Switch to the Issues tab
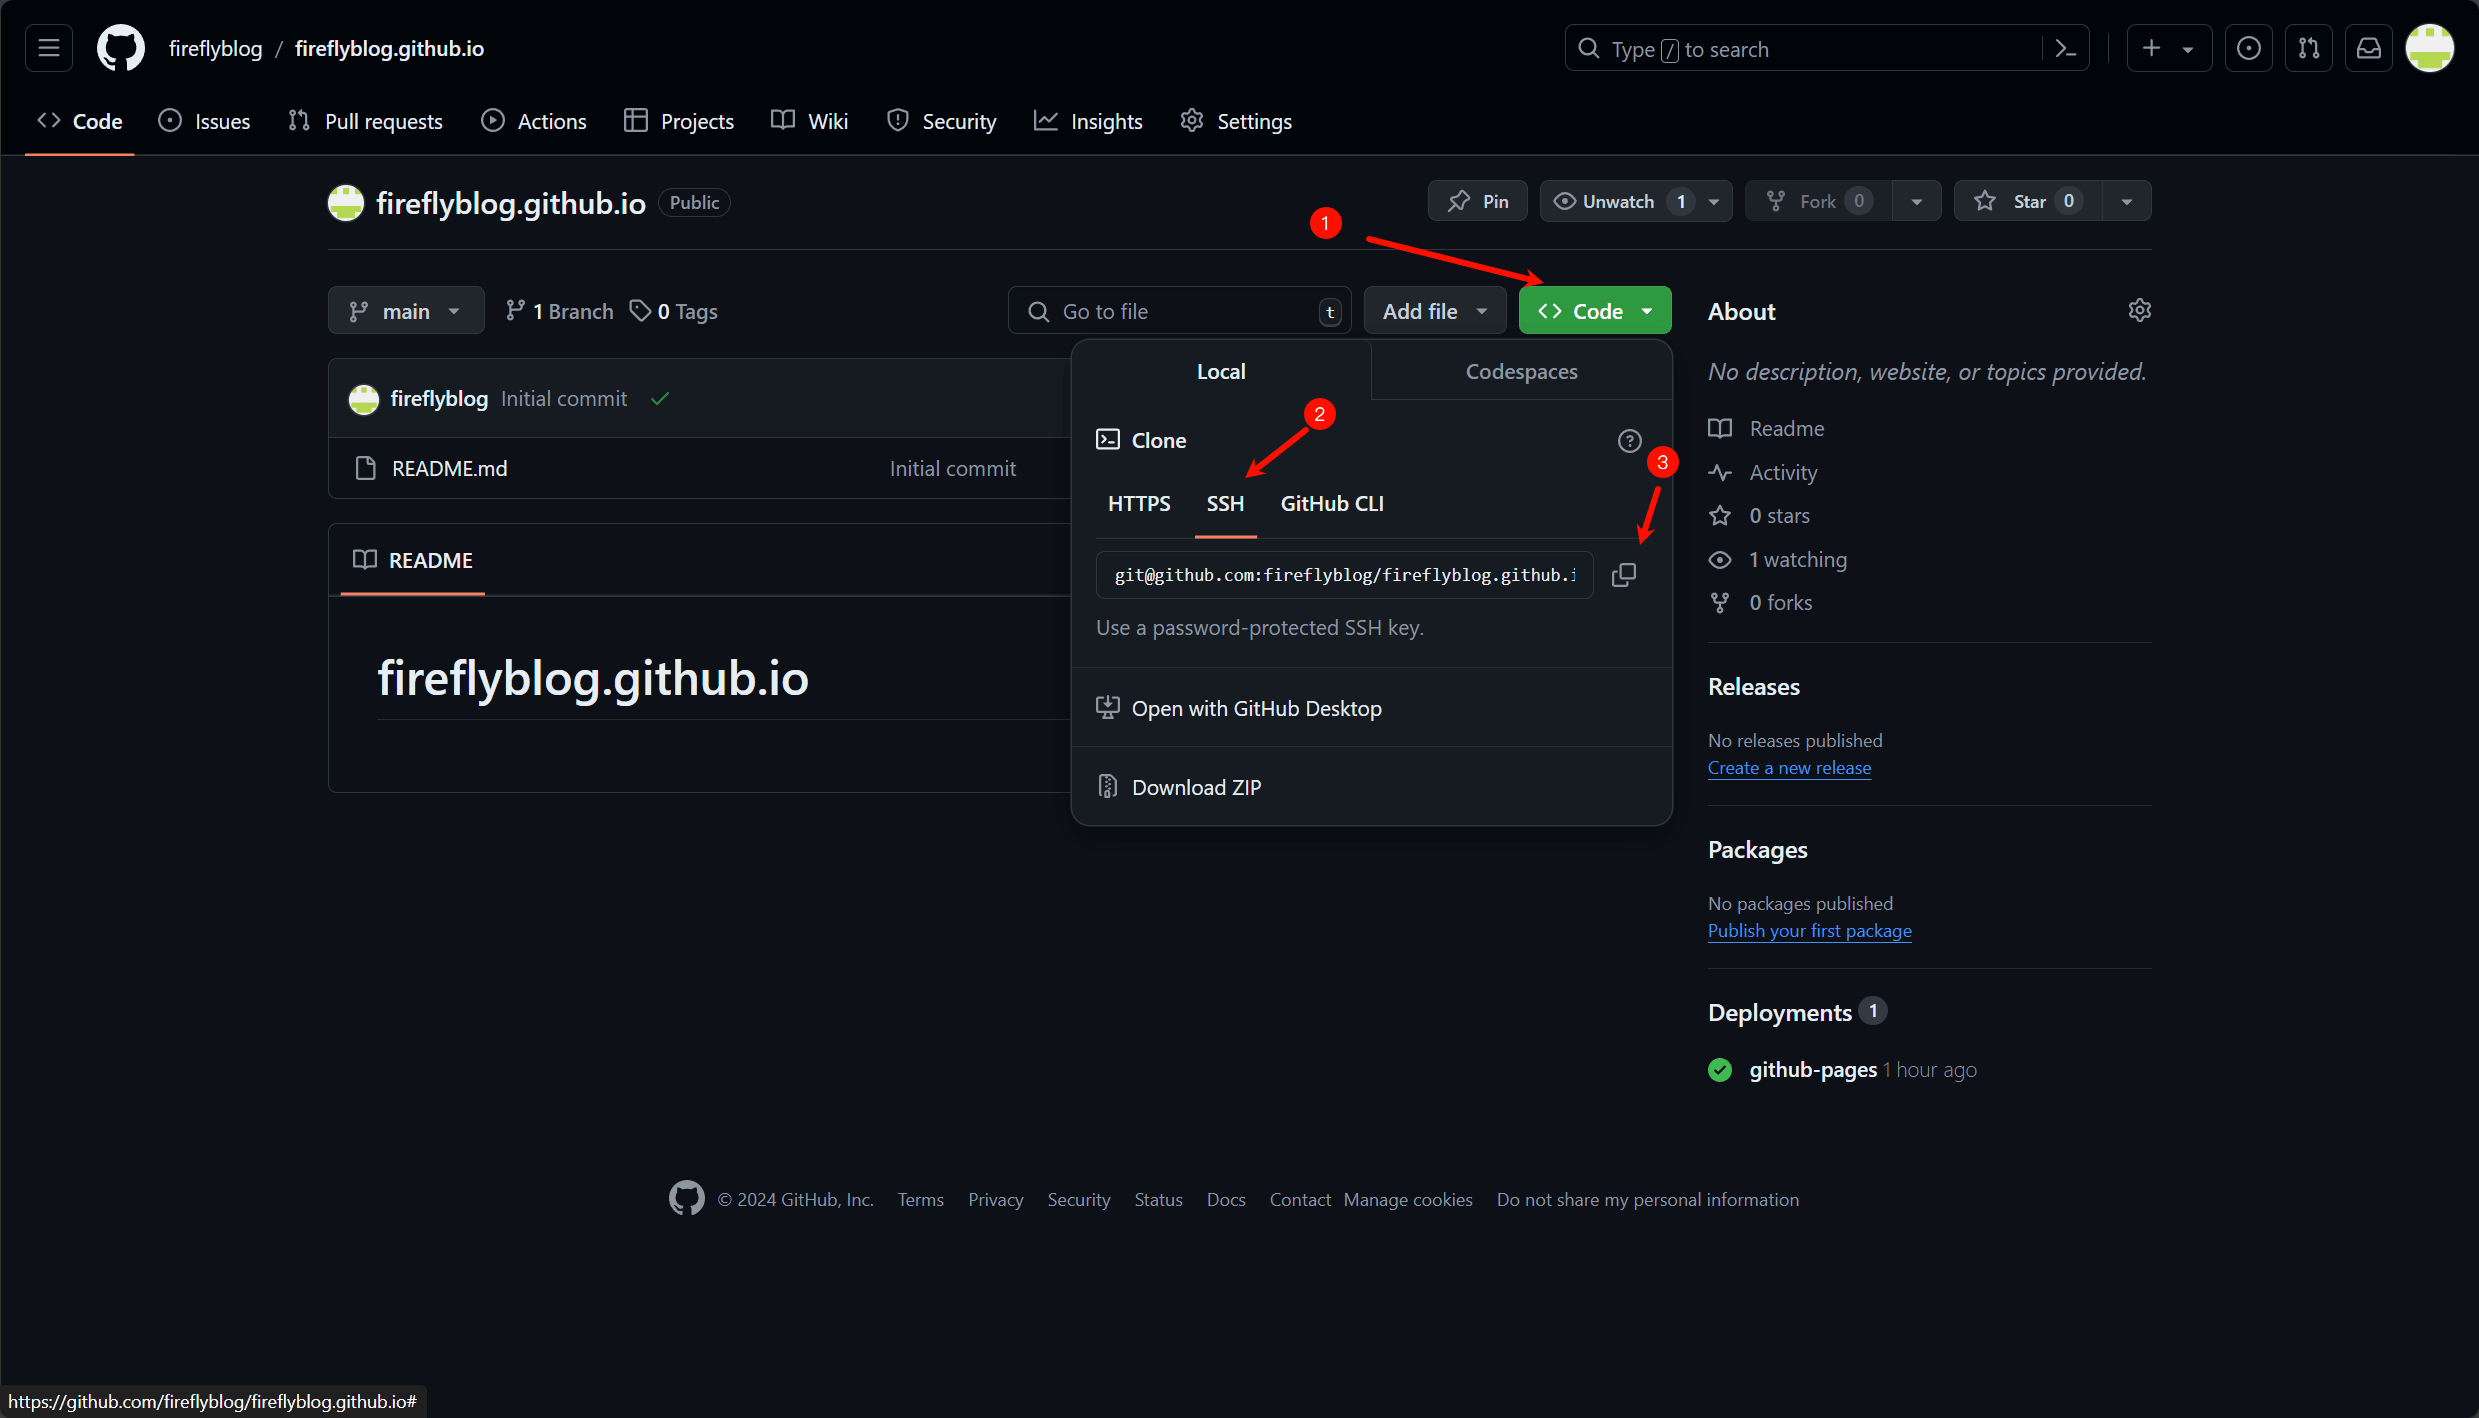2479x1418 pixels. pos(204,121)
